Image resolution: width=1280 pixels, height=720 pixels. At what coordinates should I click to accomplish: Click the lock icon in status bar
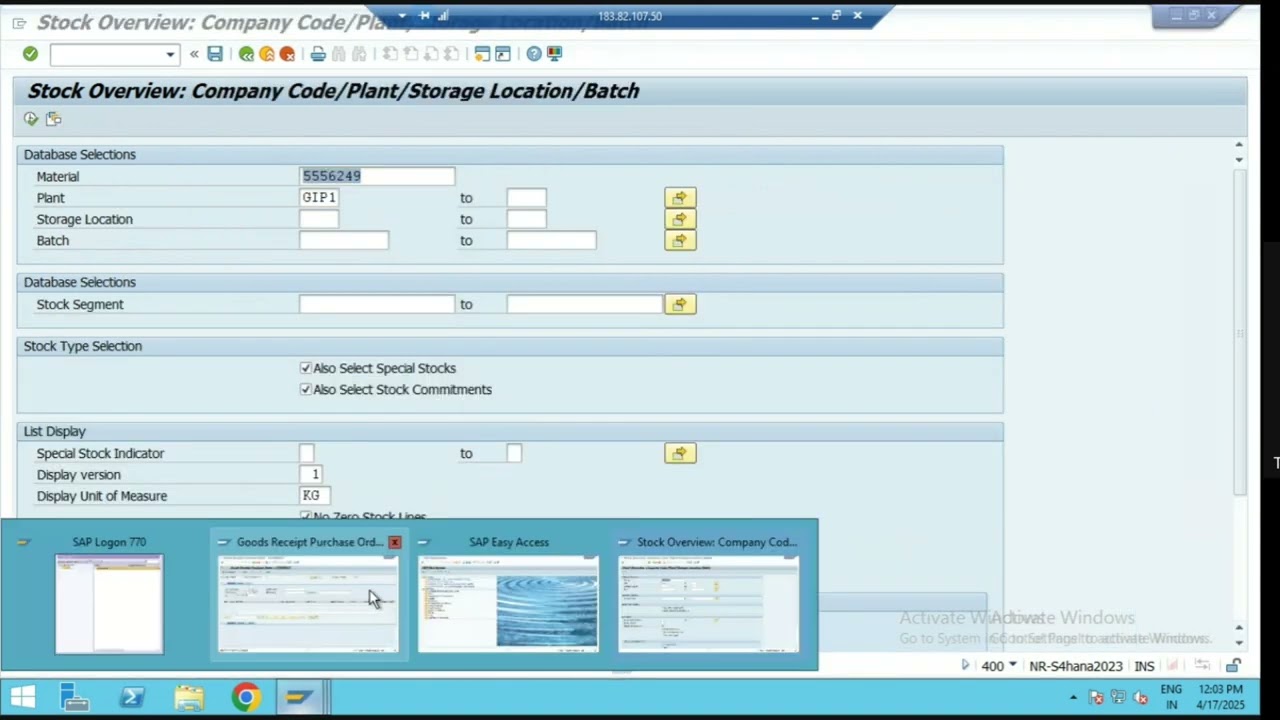[1234, 665]
